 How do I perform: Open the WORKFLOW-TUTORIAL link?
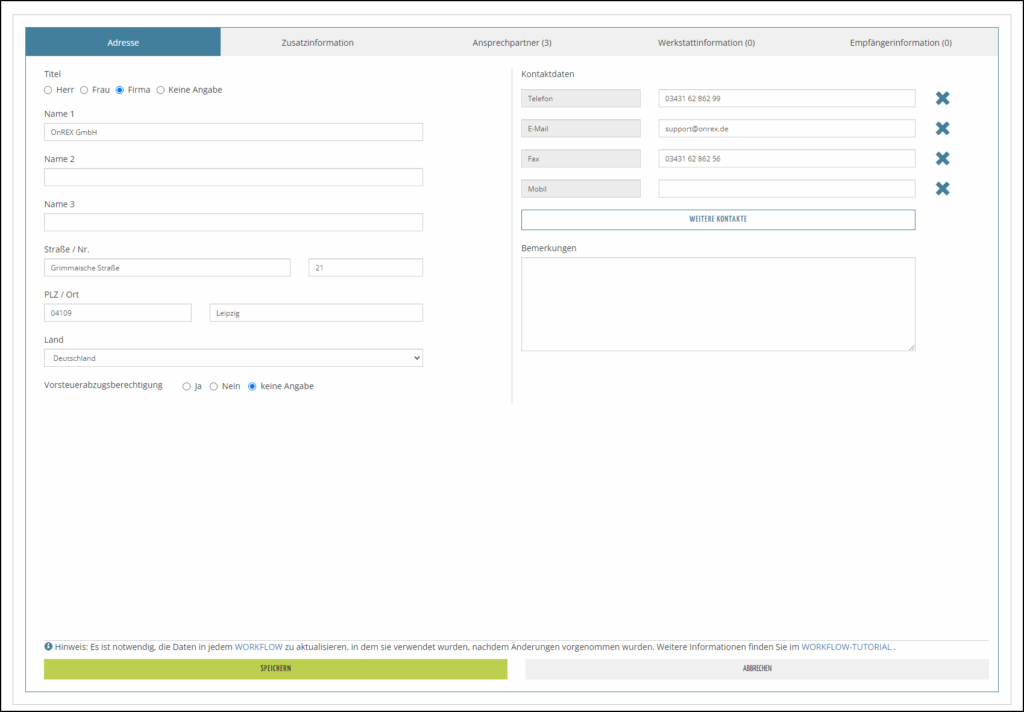tap(846, 647)
